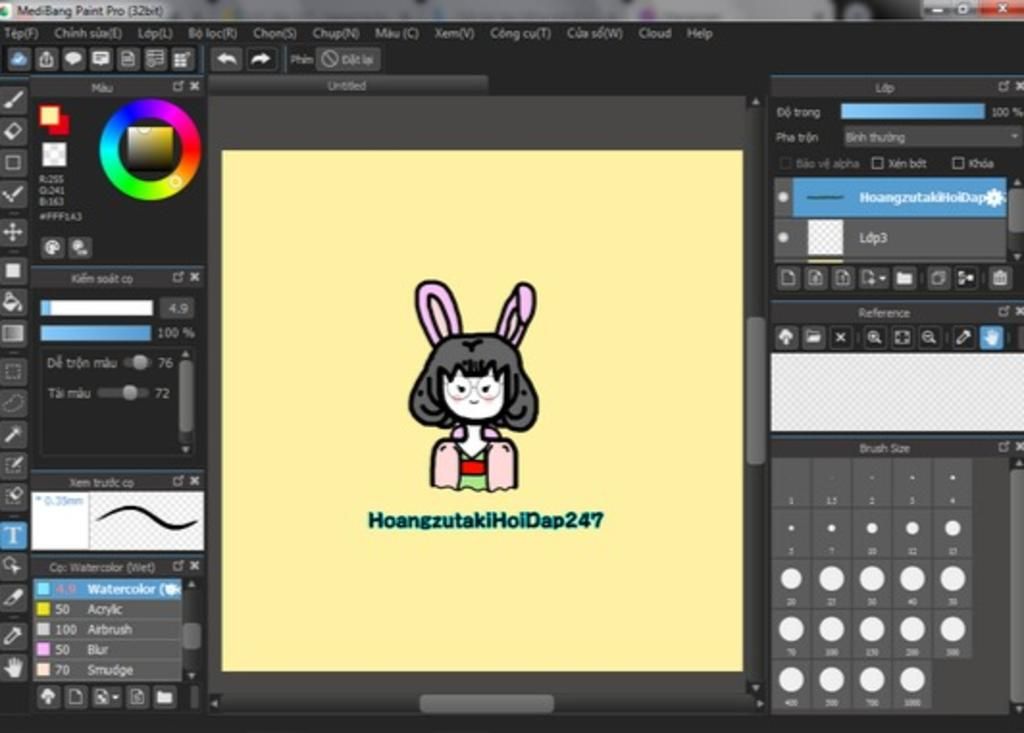
Task: Tick the Bảo vệ alpha checkbox
Action: [x=786, y=163]
